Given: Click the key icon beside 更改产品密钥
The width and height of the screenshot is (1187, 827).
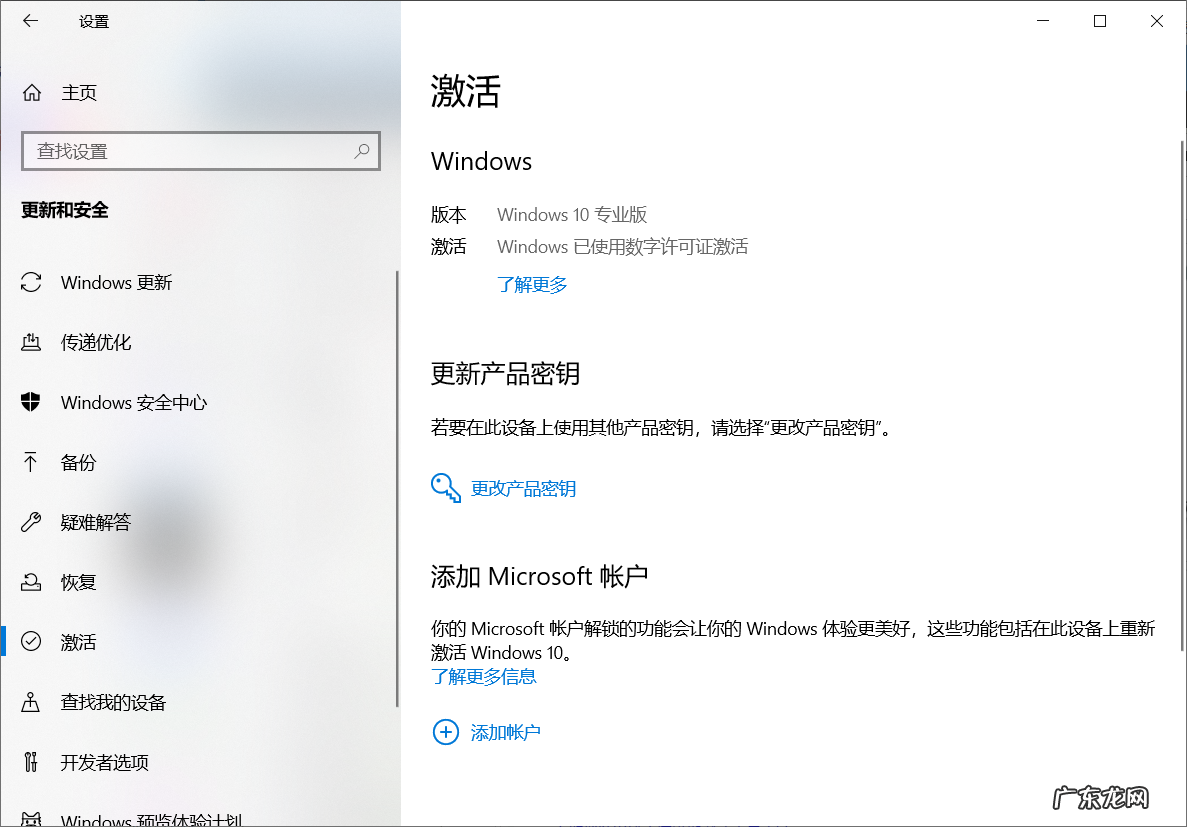Looking at the screenshot, I should point(444,488).
